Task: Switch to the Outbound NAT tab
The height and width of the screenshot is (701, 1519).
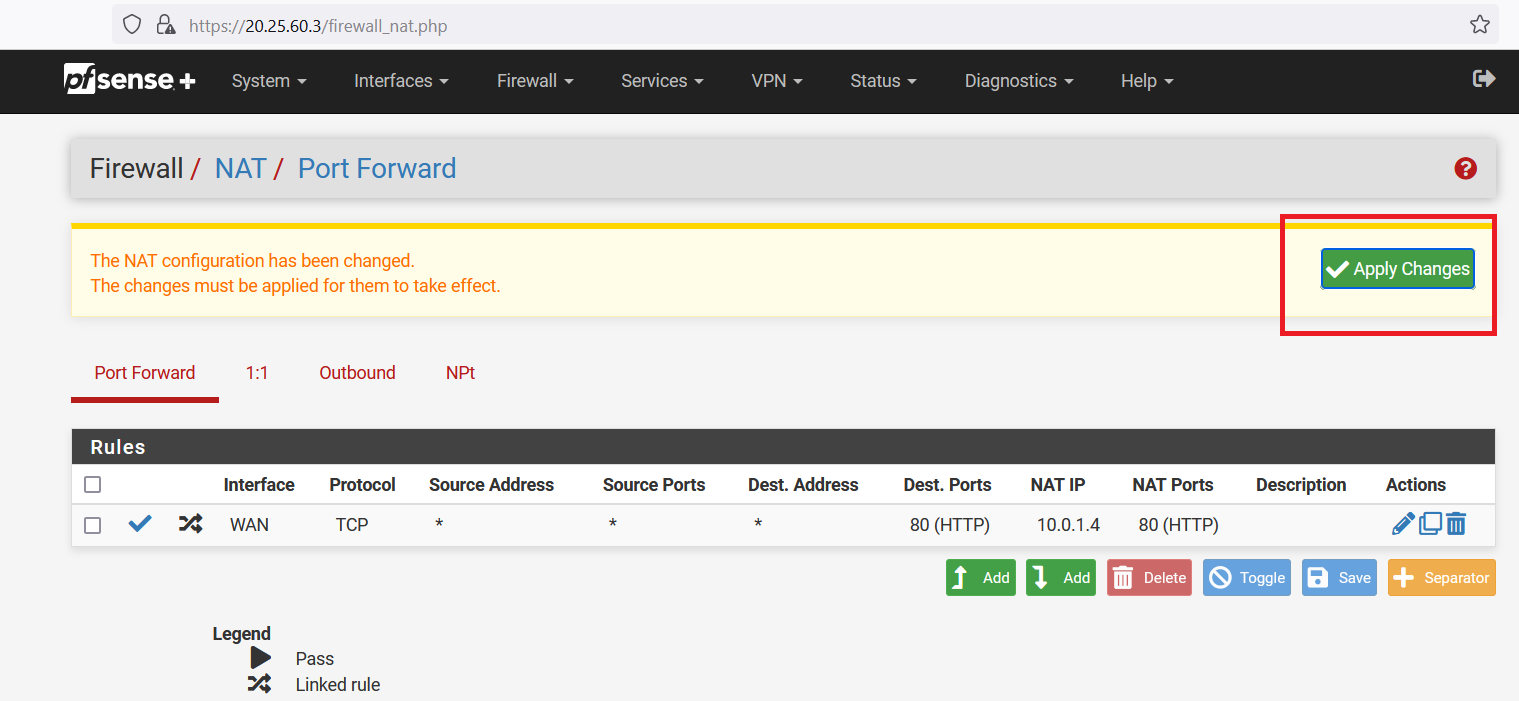Action: coord(357,373)
